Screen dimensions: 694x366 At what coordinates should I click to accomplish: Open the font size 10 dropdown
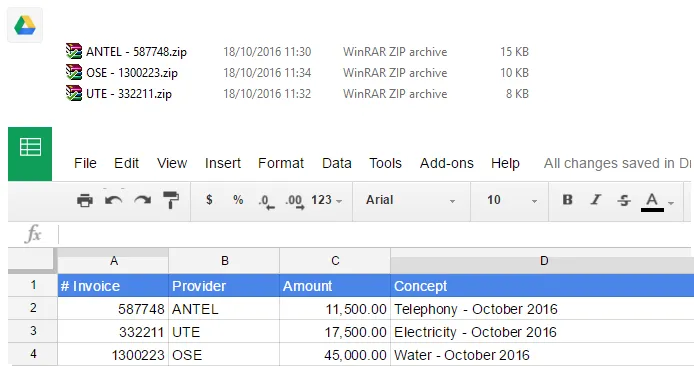pyautogui.click(x=512, y=200)
